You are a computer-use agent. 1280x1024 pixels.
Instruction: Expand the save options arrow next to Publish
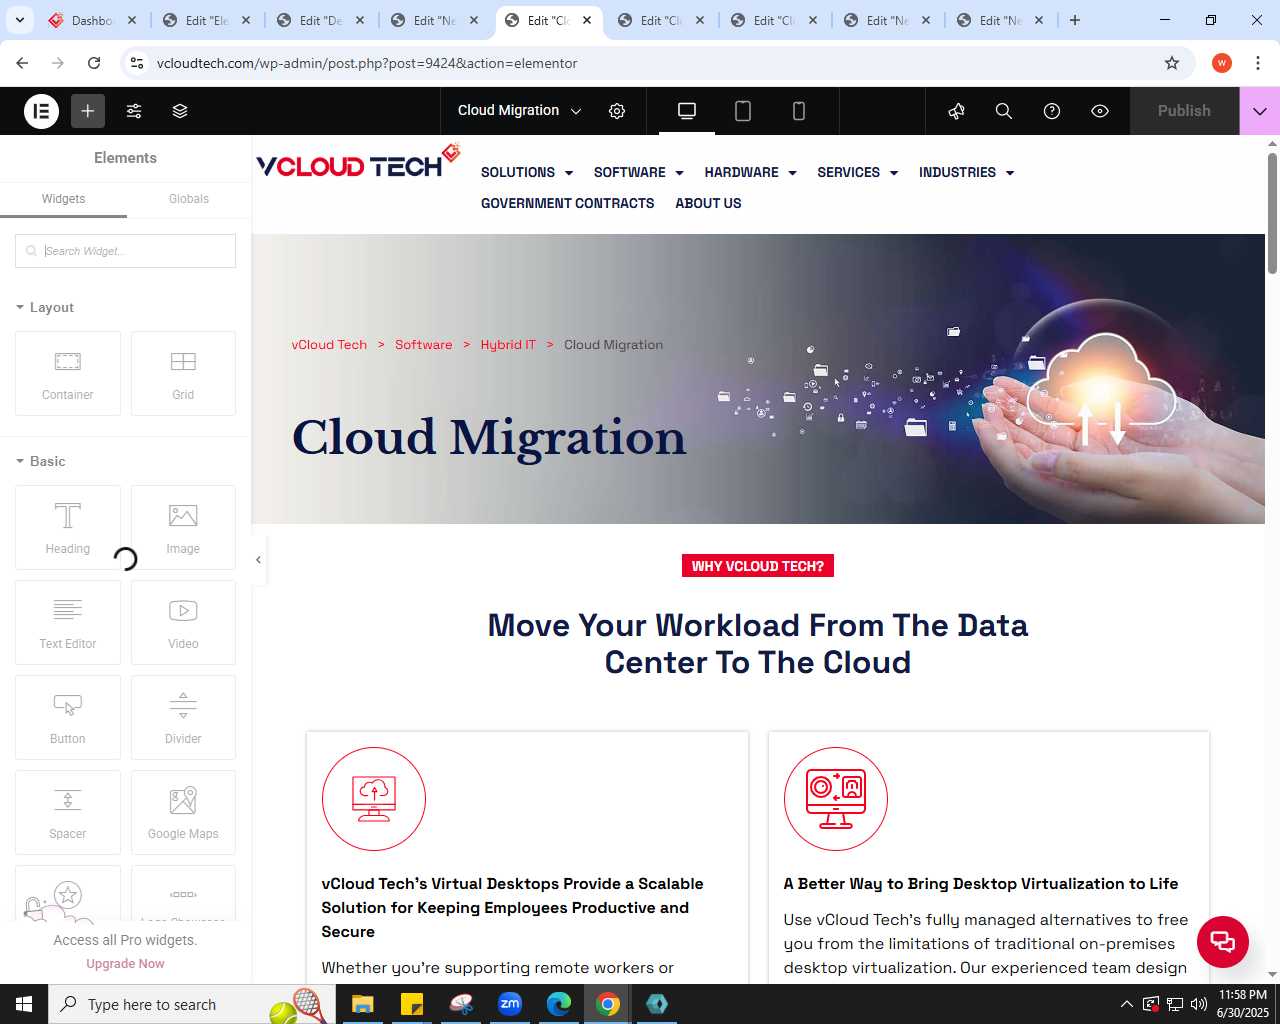tap(1260, 111)
